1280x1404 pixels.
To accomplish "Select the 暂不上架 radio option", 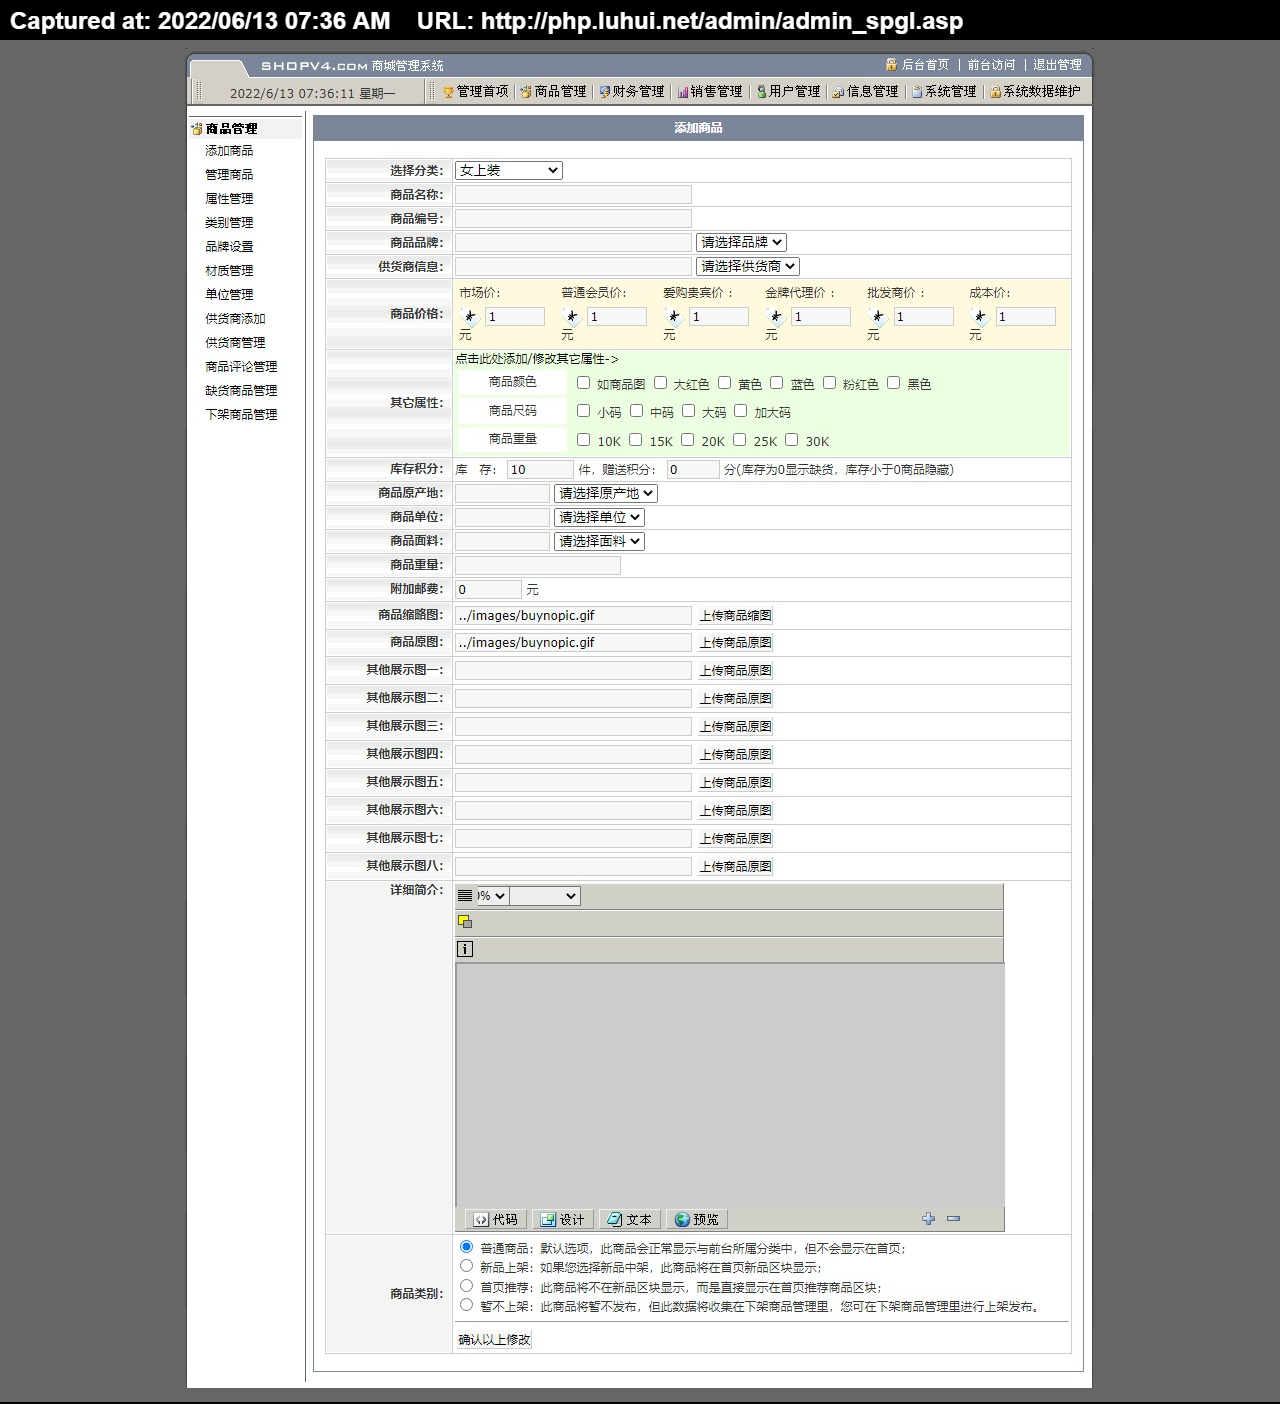I will coord(467,1305).
